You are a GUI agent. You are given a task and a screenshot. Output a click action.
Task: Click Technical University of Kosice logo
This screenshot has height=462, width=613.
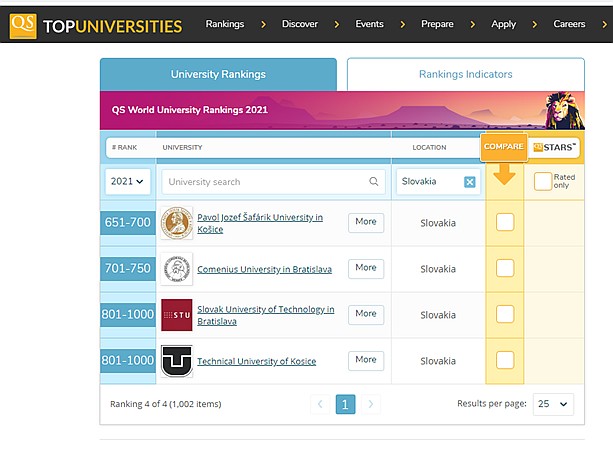pos(177,361)
